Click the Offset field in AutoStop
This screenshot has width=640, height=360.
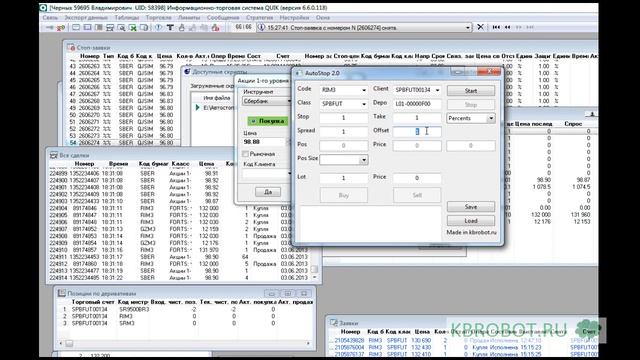417,132
